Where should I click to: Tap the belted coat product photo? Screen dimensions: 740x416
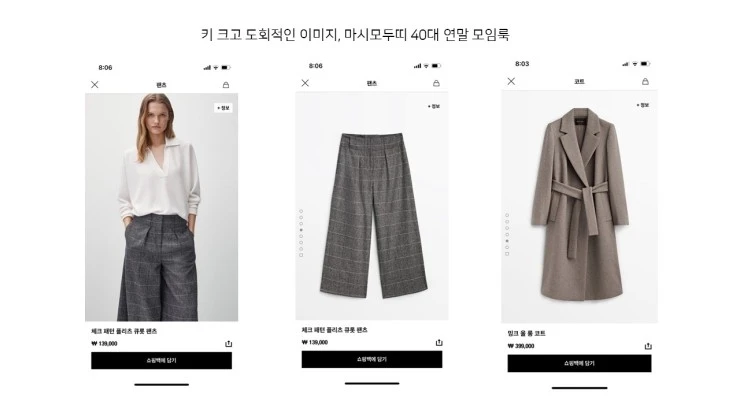click(580, 207)
